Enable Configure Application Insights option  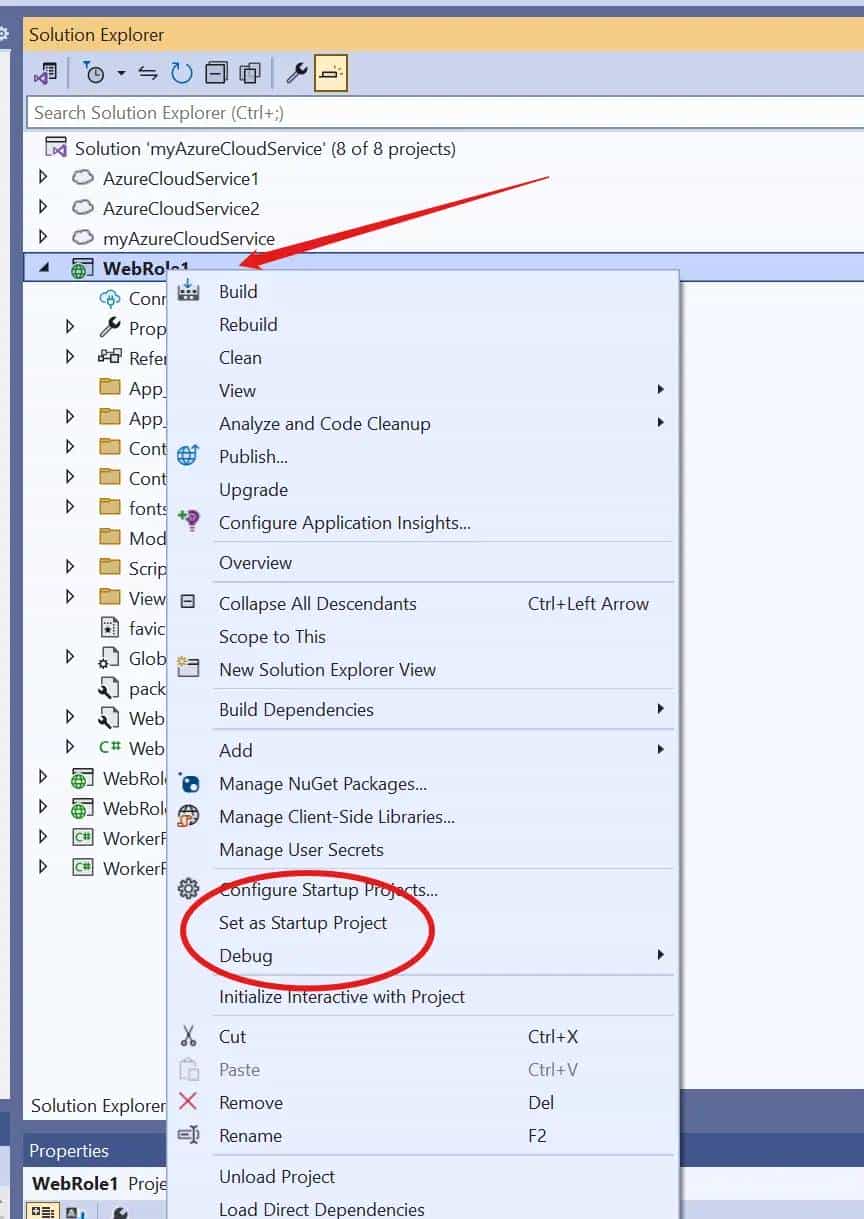345,522
